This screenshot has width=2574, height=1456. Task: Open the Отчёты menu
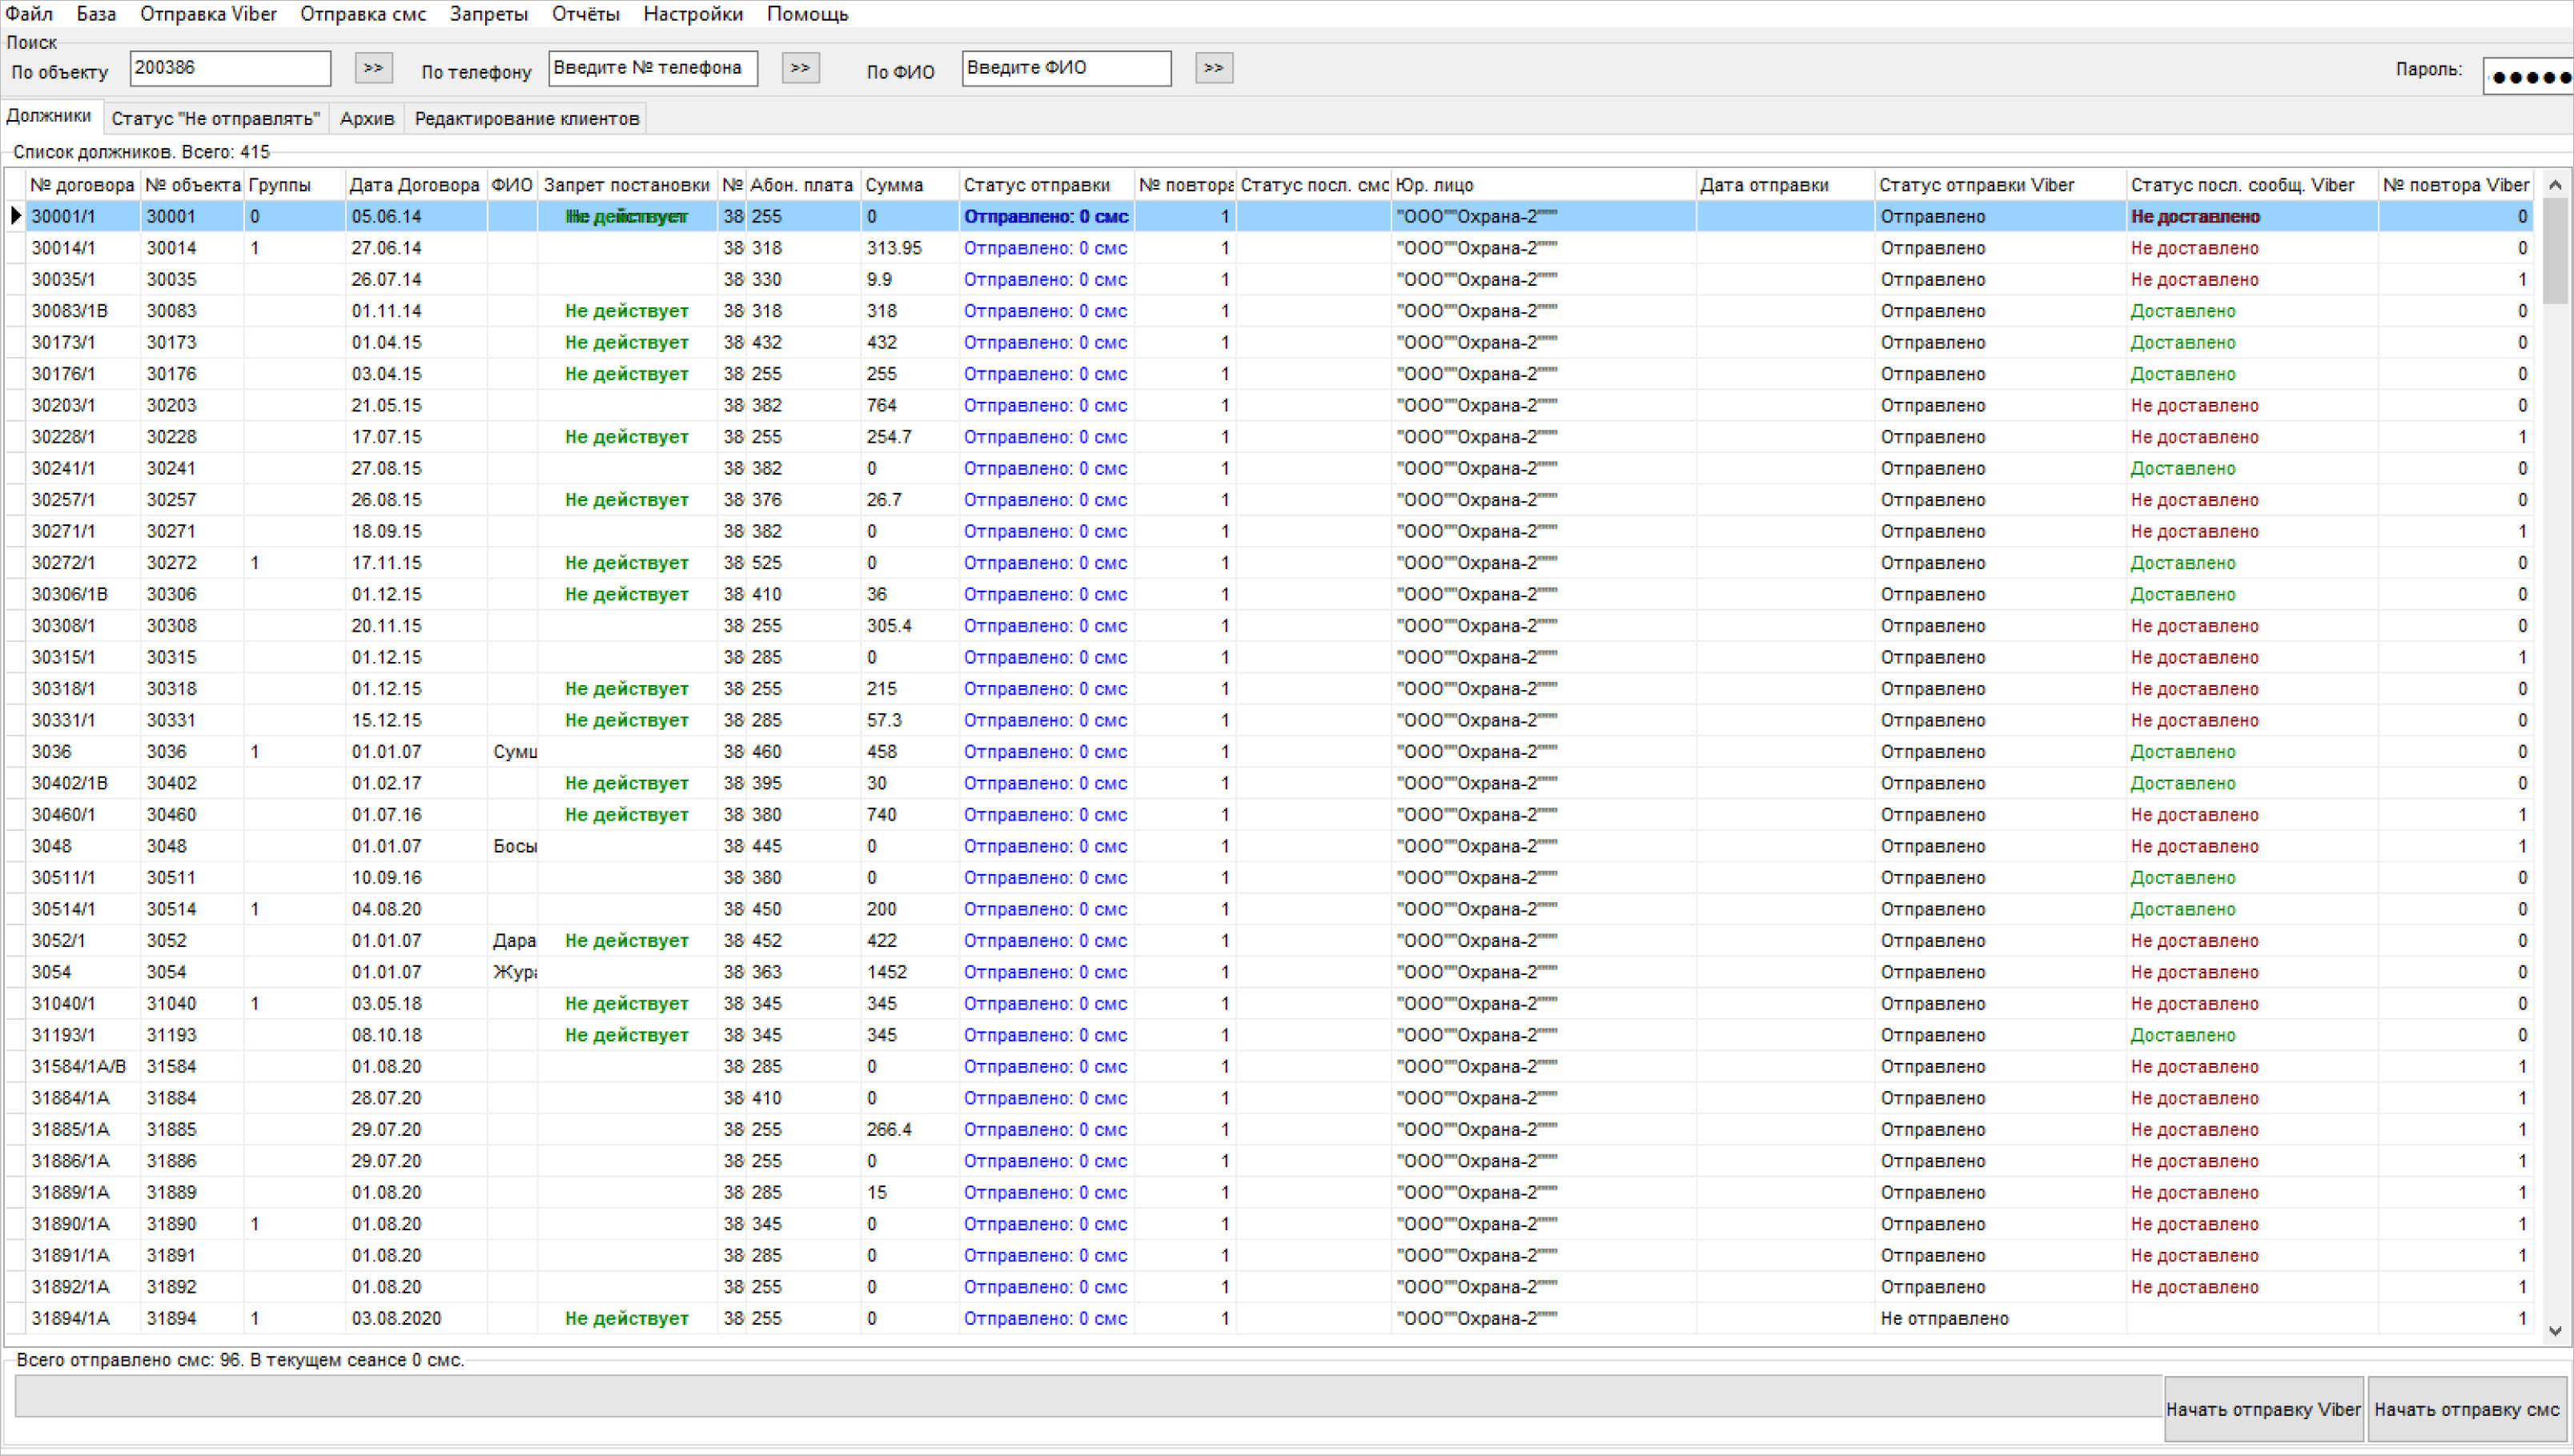coord(585,14)
